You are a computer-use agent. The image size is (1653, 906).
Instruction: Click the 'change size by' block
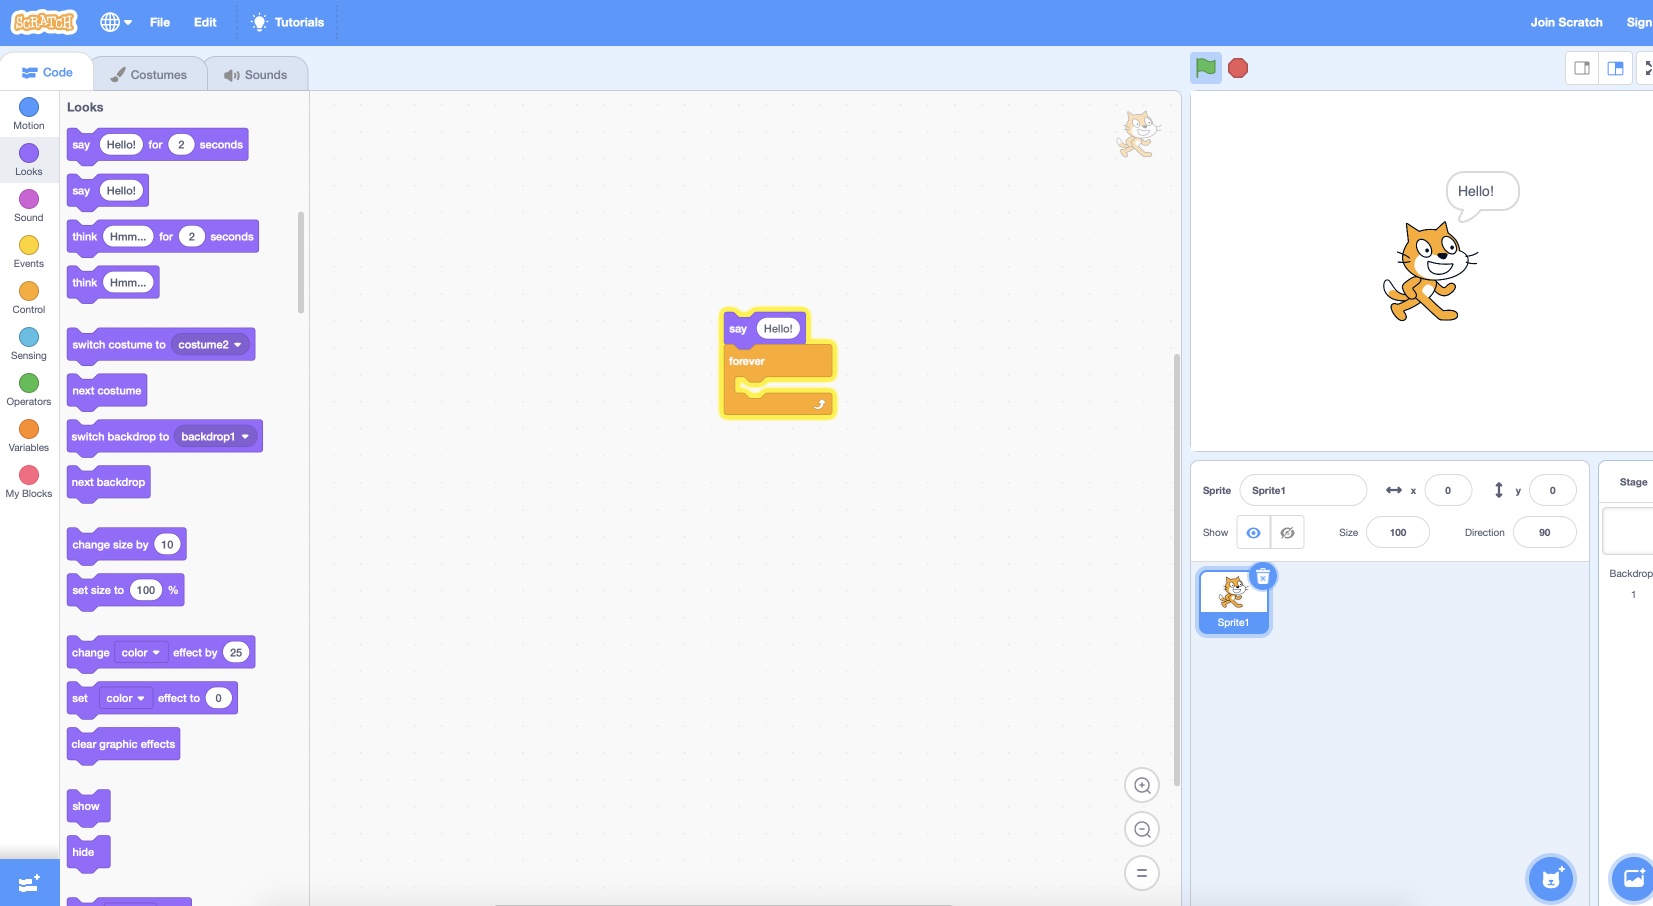click(x=110, y=545)
